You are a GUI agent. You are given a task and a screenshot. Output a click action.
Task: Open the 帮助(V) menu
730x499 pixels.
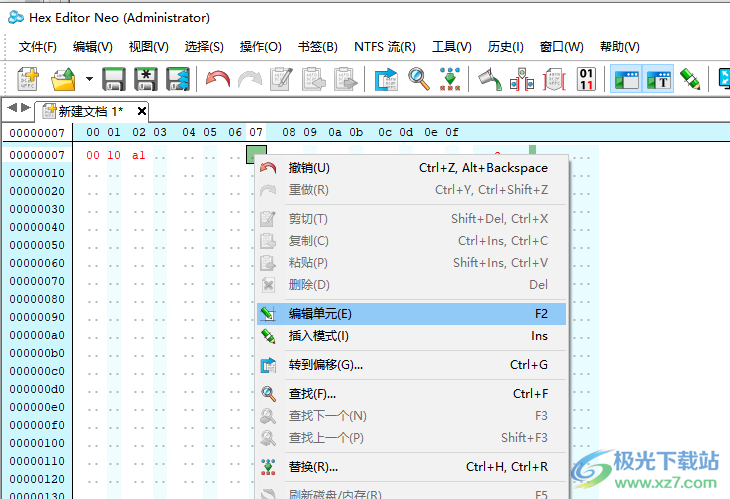[x=620, y=47]
